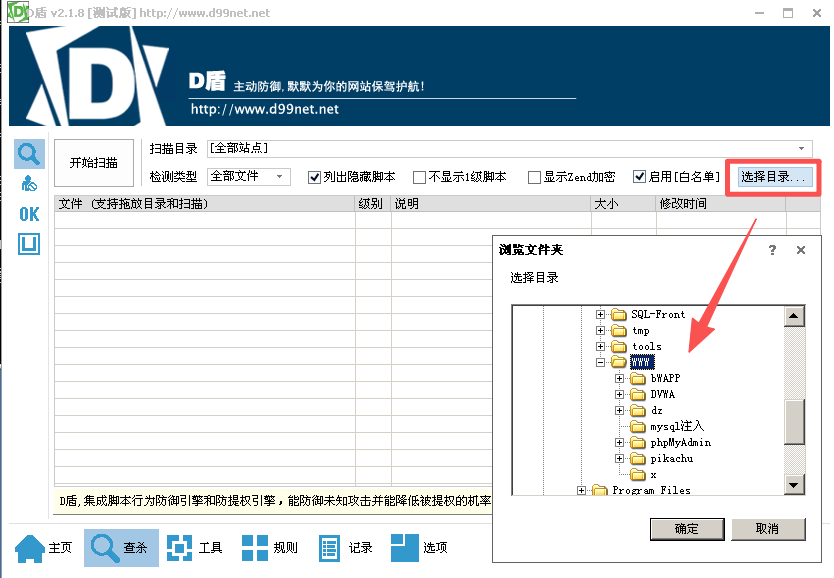
Task: Select the phpMyAdmin folder icon
Action: [x=638, y=442]
